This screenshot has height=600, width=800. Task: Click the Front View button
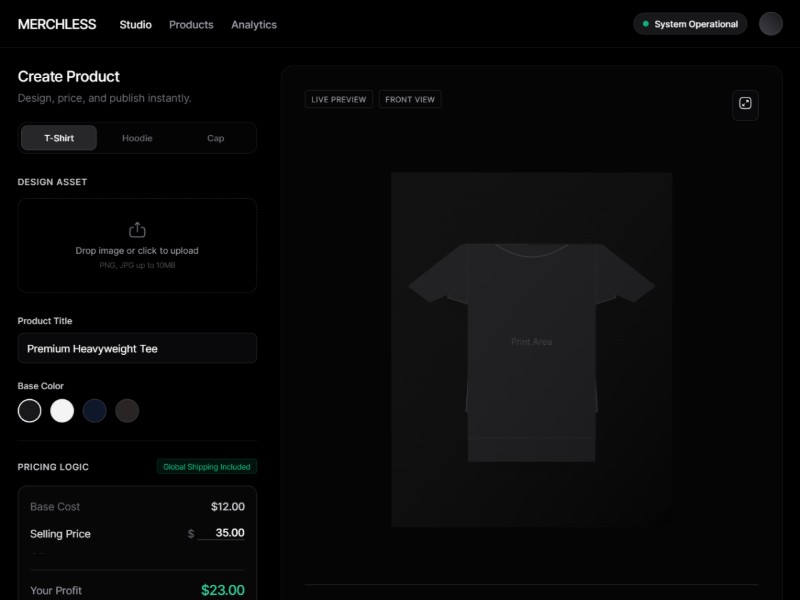[x=410, y=99]
